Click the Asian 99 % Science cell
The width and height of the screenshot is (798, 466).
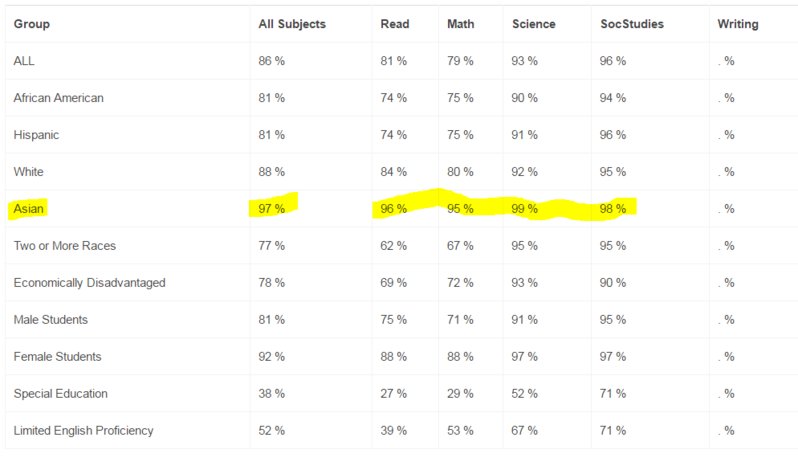pos(524,209)
